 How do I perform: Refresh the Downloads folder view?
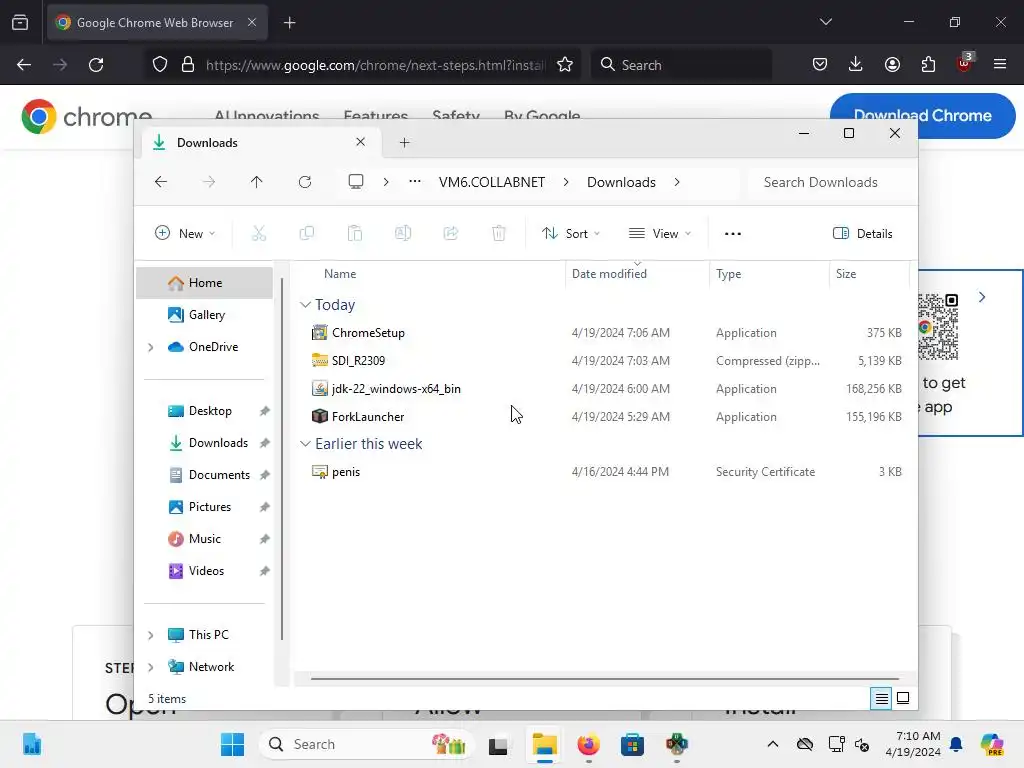[305, 182]
